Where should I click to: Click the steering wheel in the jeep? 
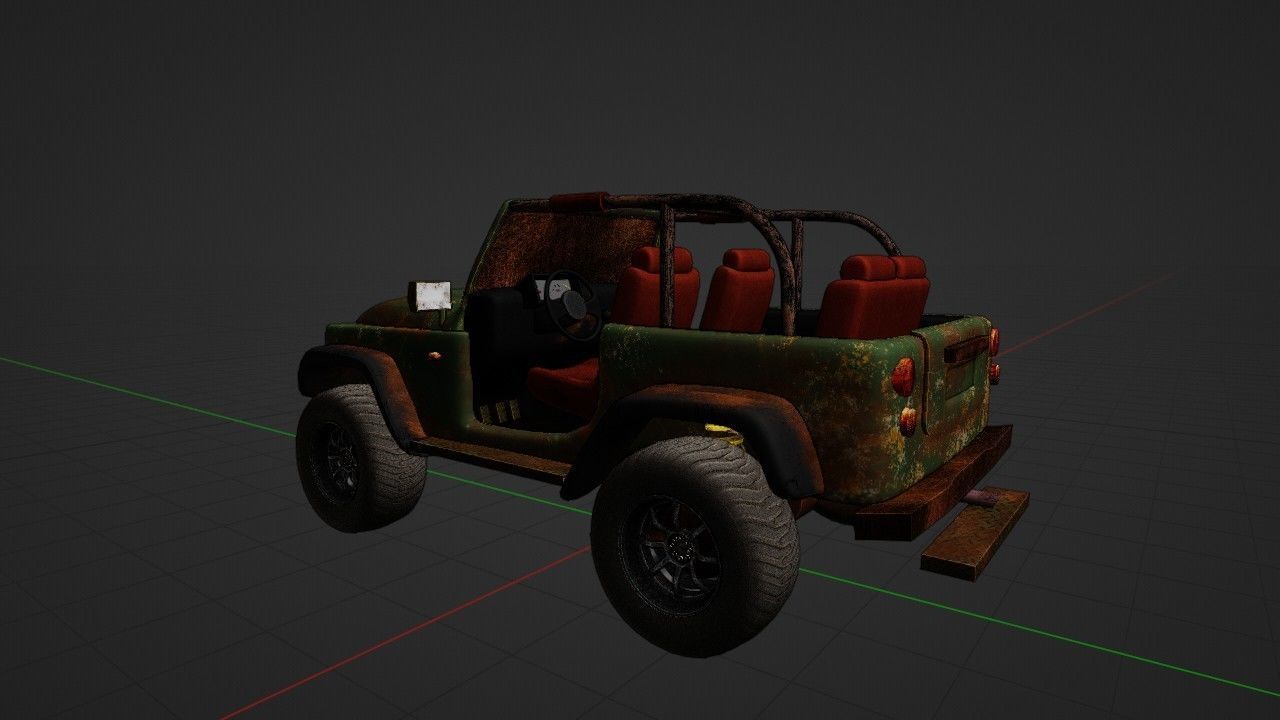(x=572, y=305)
